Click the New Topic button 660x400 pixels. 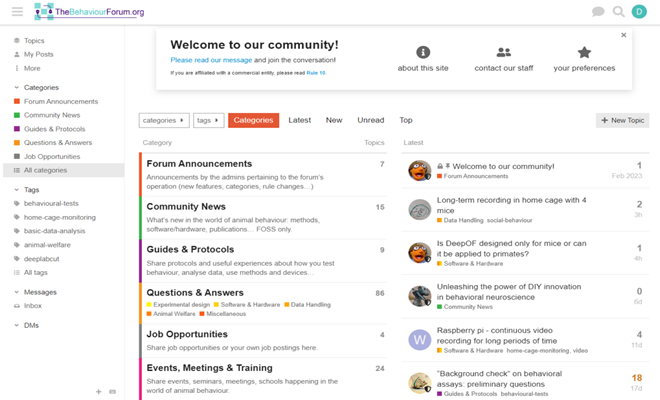pyautogui.click(x=622, y=120)
